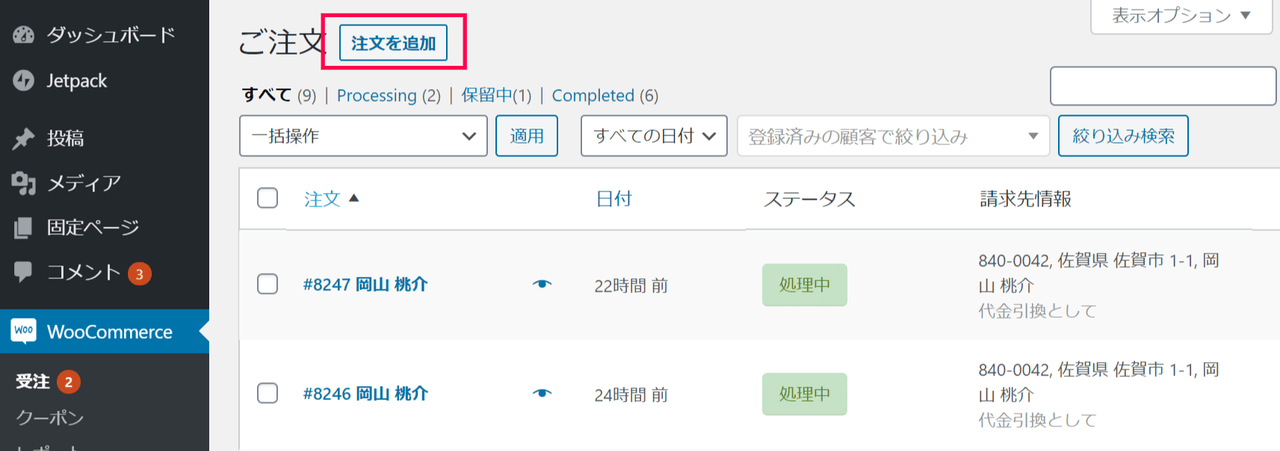Open the すべての日付 date filter dropdown
The image size is (1280, 451).
pyautogui.click(x=654, y=136)
